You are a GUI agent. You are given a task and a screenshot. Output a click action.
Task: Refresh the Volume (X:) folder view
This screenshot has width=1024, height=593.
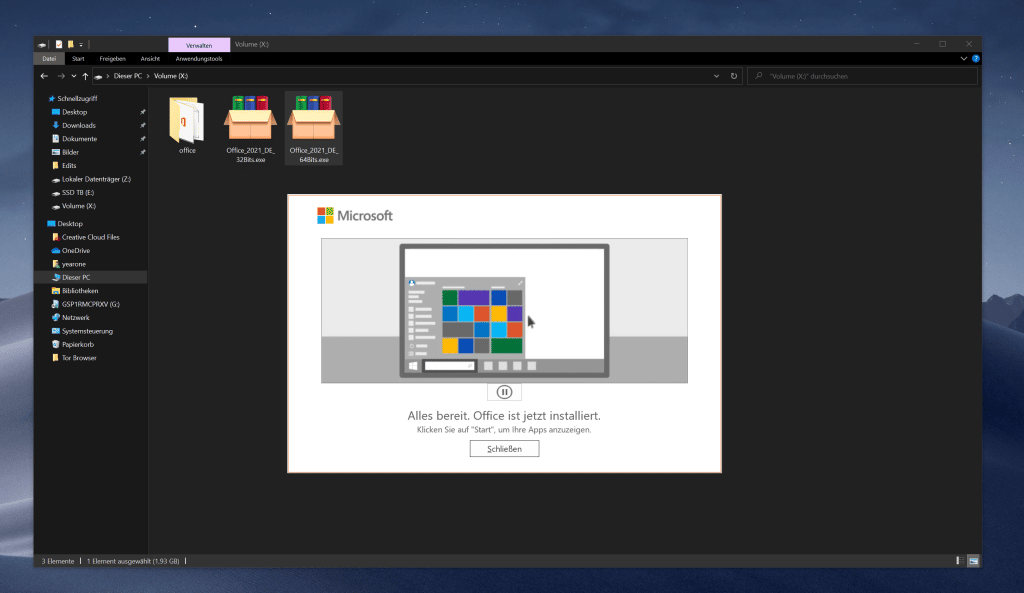[733, 76]
